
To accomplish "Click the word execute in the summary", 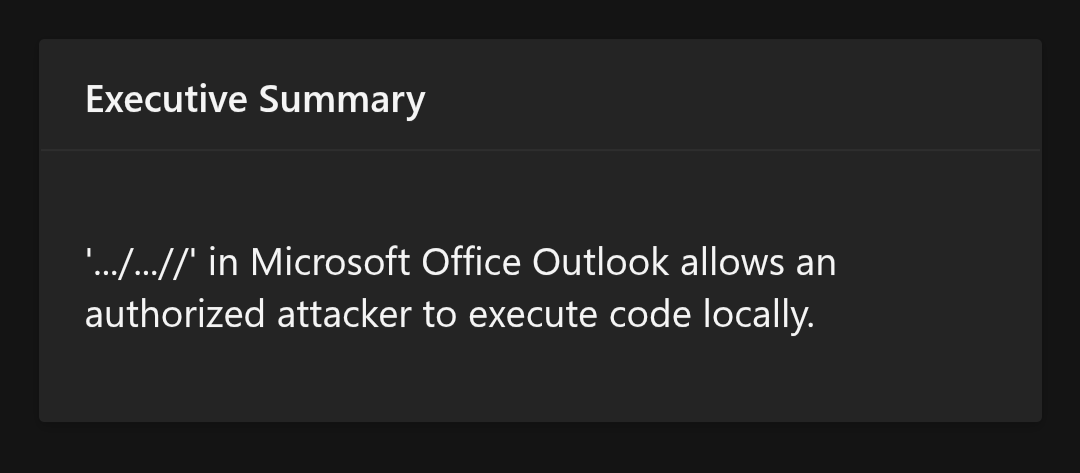I will coord(533,316).
